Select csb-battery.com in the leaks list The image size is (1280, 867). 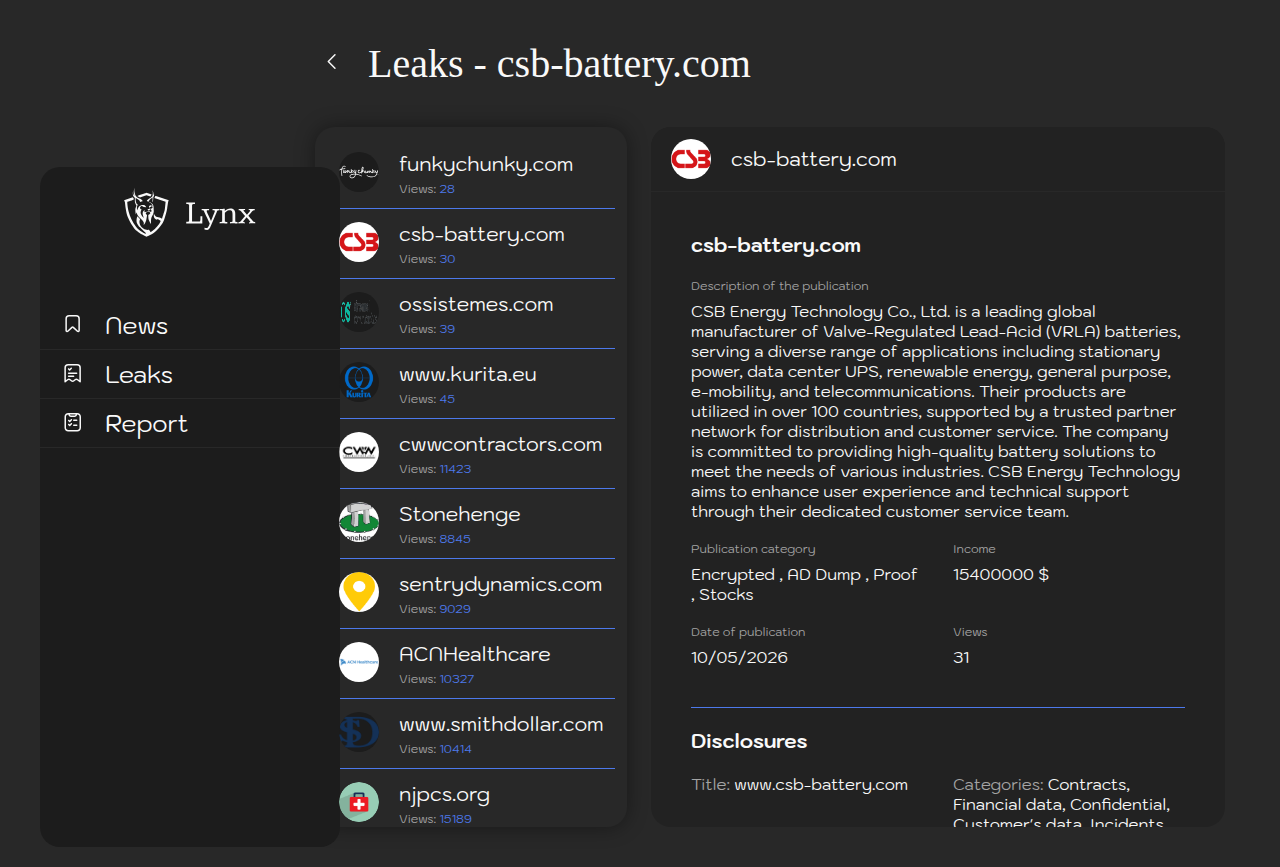[471, 244]
